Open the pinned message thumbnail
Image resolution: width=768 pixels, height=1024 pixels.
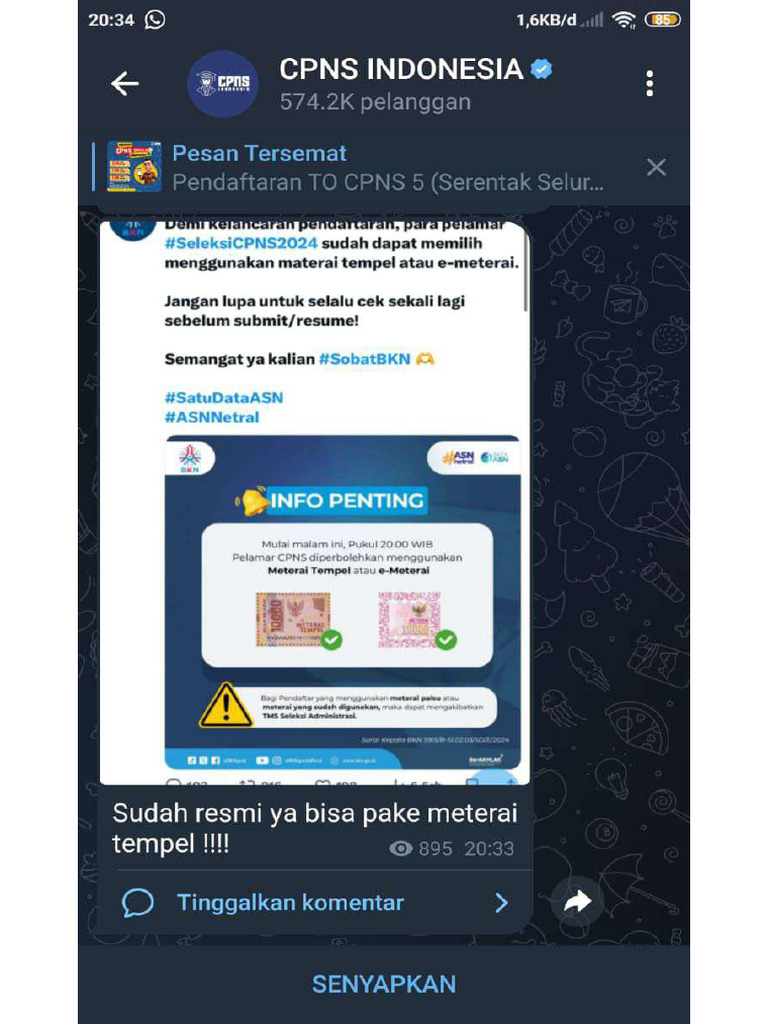tap(134, 167)
